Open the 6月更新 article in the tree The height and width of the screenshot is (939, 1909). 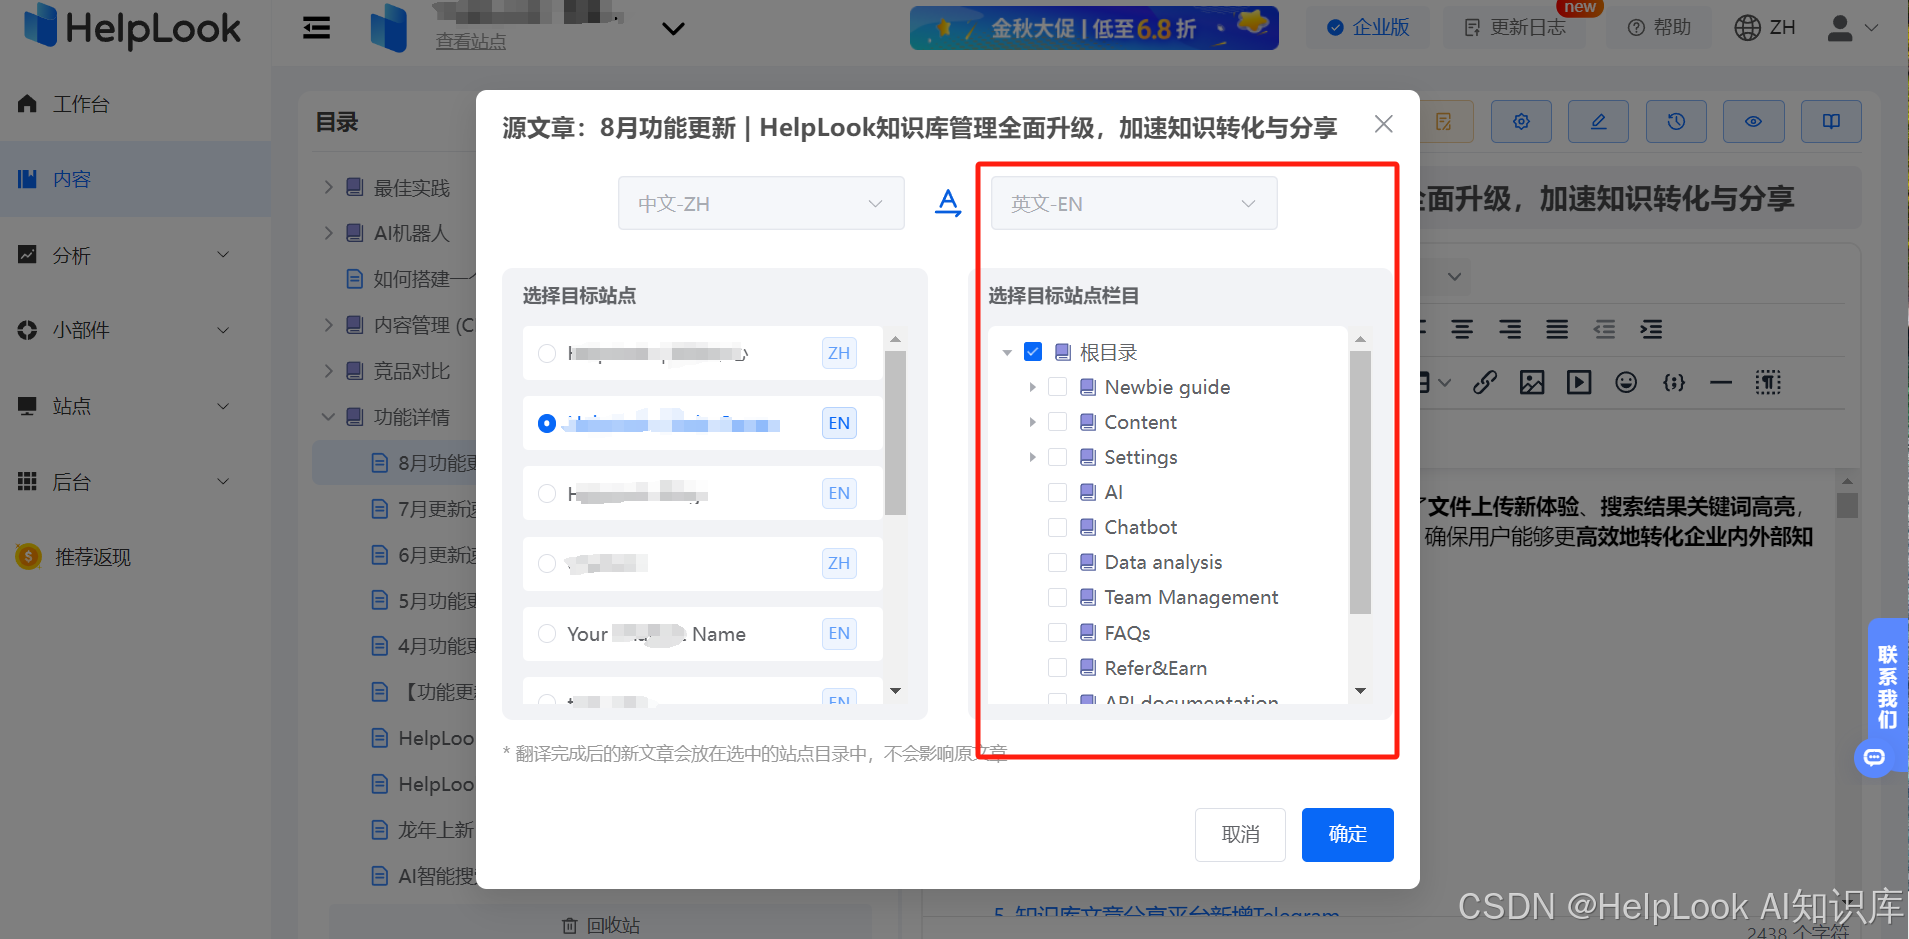(425, 555)
